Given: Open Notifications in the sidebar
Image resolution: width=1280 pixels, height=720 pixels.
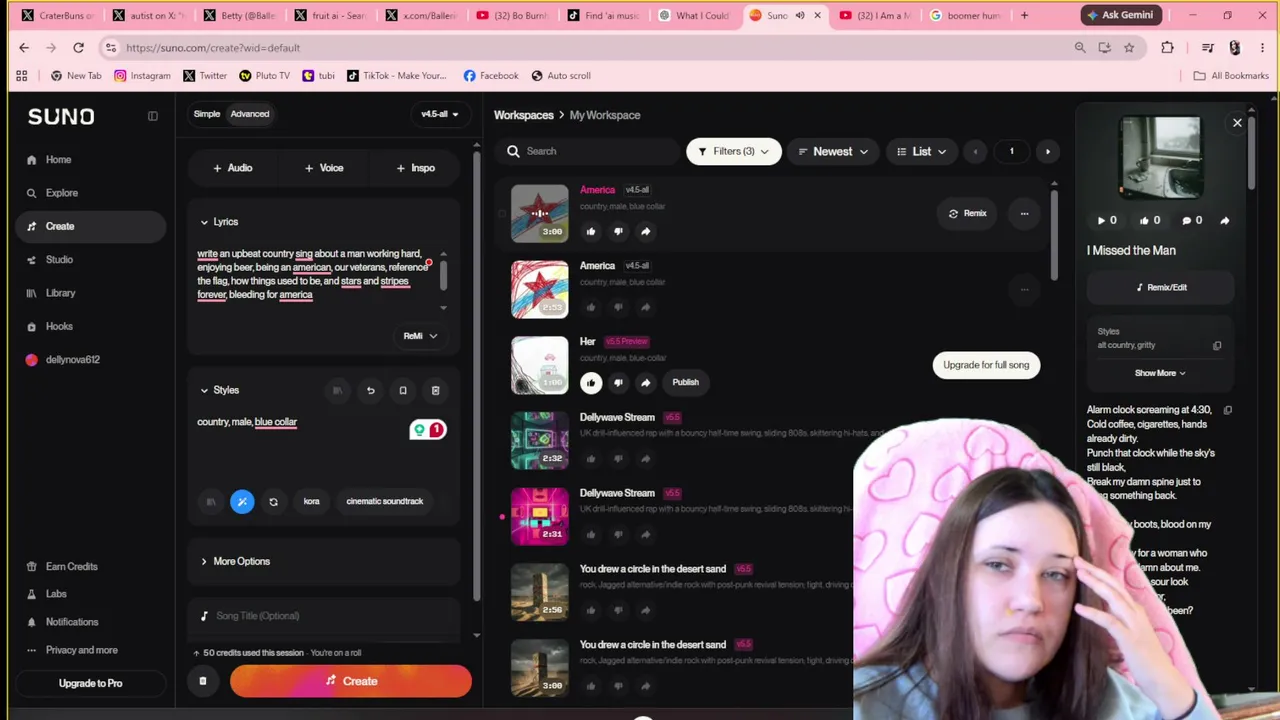Looking at the screenshot, I should pos(72,622).
